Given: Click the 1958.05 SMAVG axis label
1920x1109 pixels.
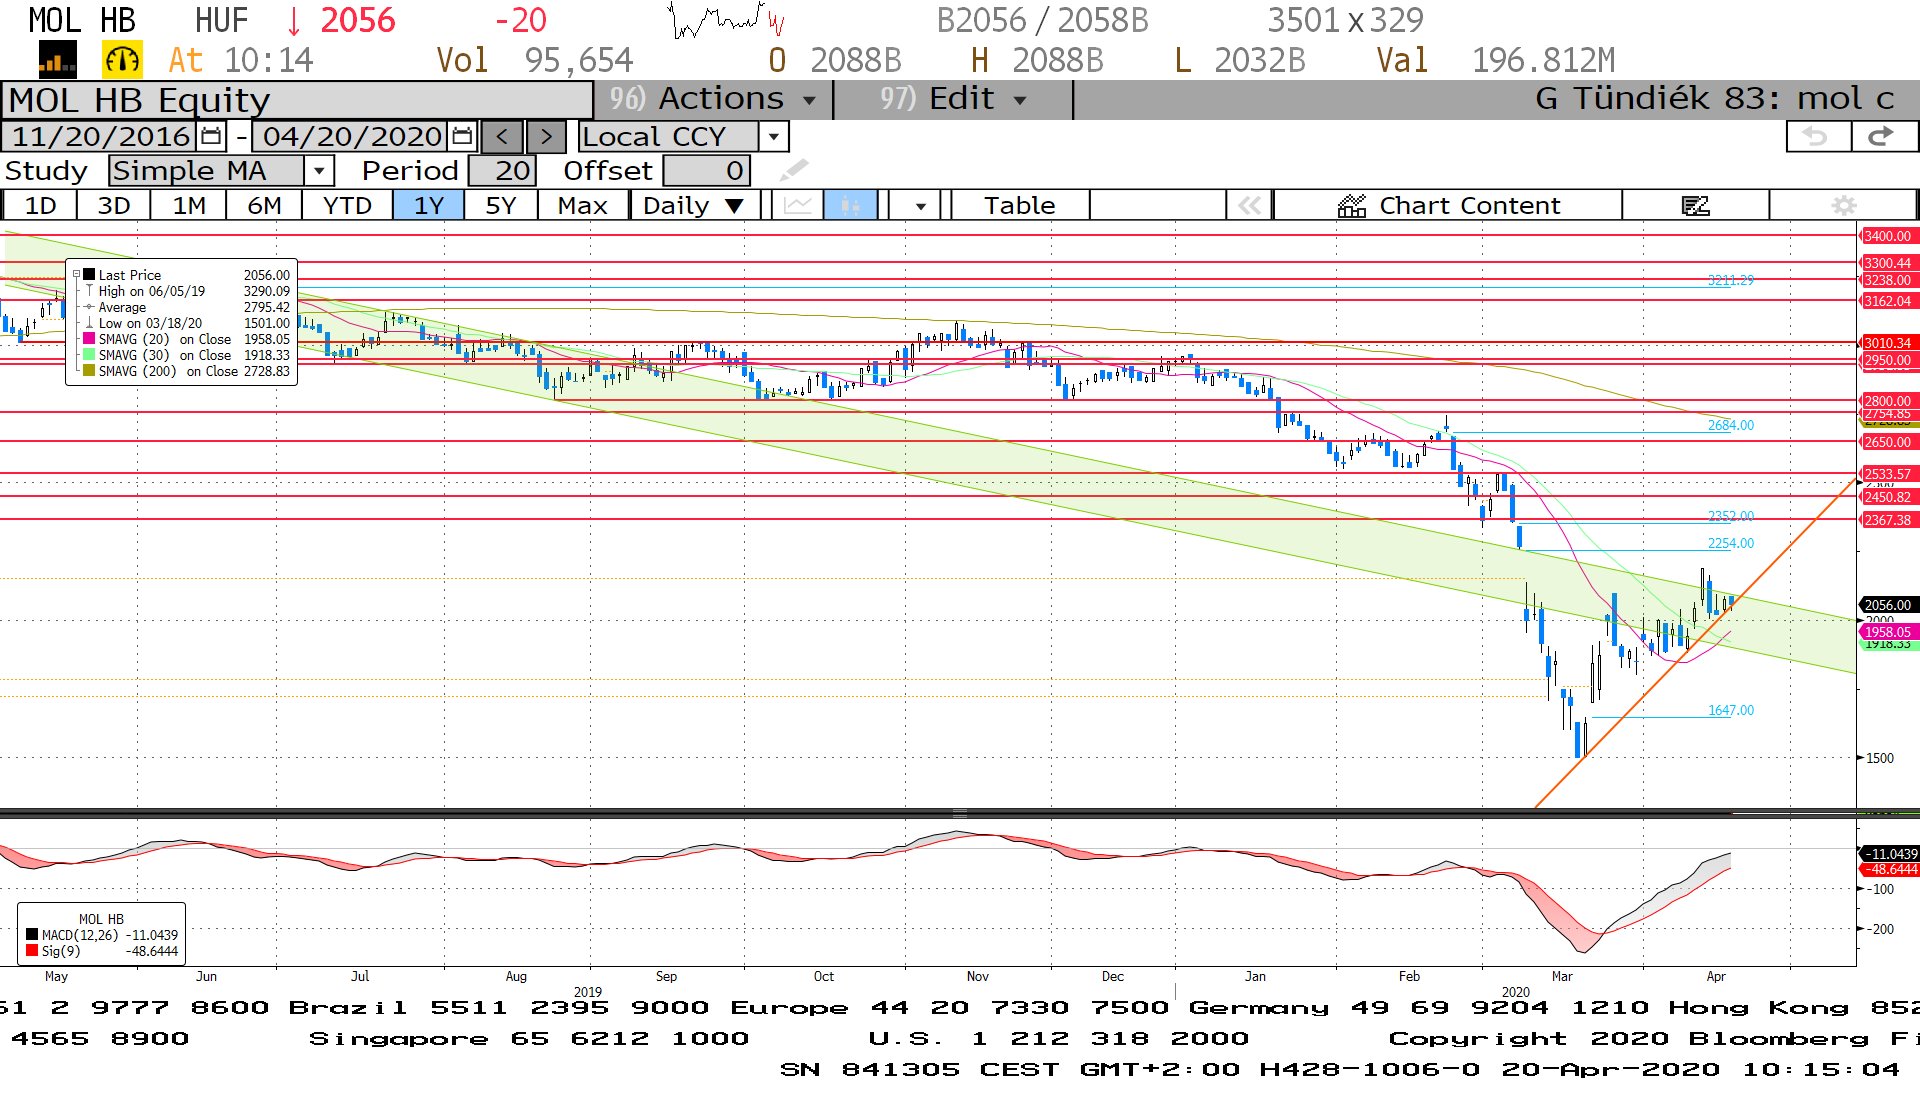Looking at the screenshot, I should click(x=1887, y=632).
